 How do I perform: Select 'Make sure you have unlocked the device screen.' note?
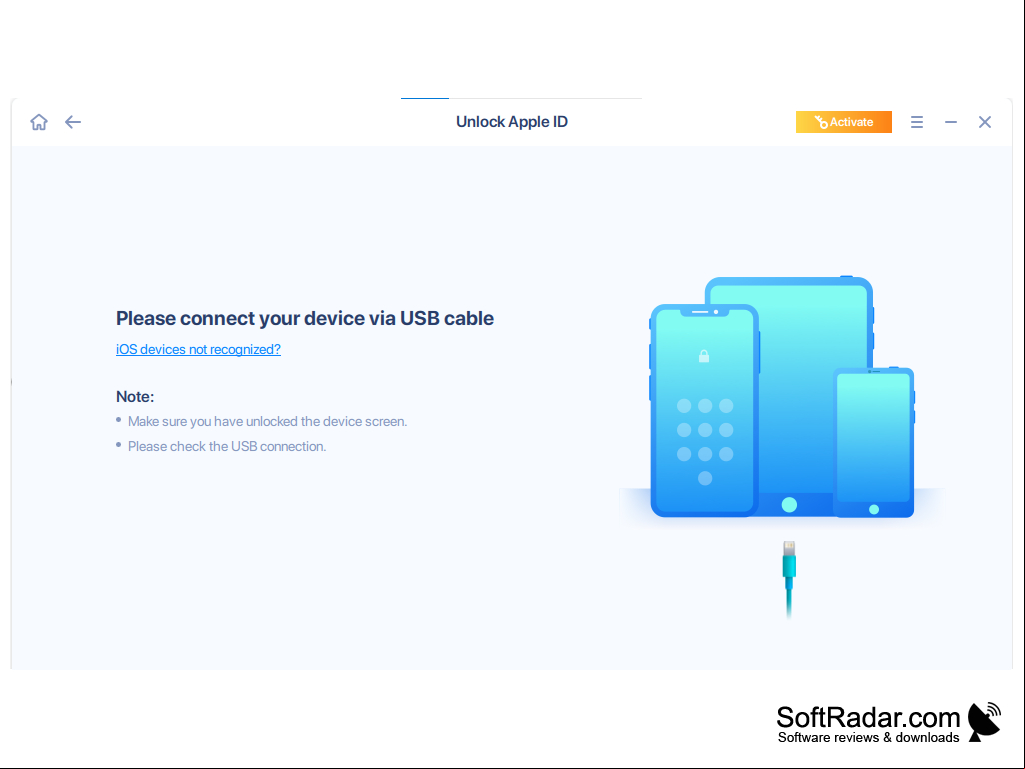coord(267,422)
